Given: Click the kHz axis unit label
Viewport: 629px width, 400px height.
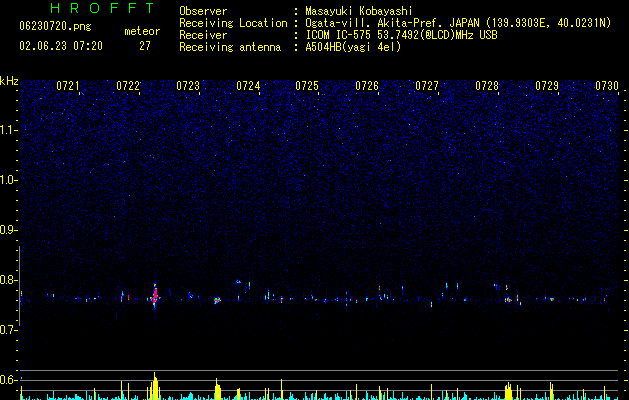Looking at the screenshot, I should 10,81.
